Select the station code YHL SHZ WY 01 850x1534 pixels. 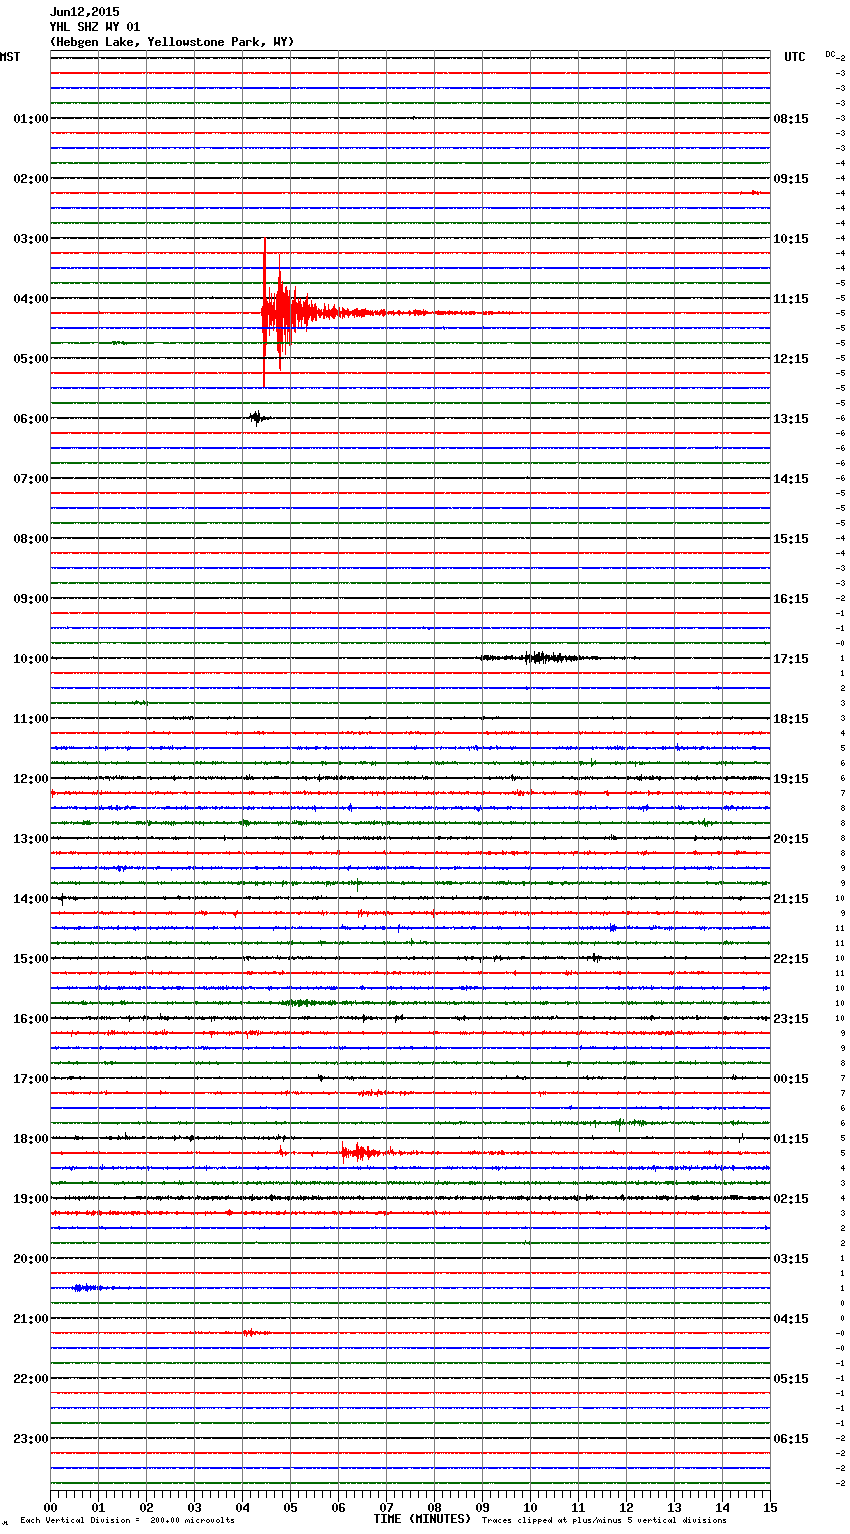point(95,27)
